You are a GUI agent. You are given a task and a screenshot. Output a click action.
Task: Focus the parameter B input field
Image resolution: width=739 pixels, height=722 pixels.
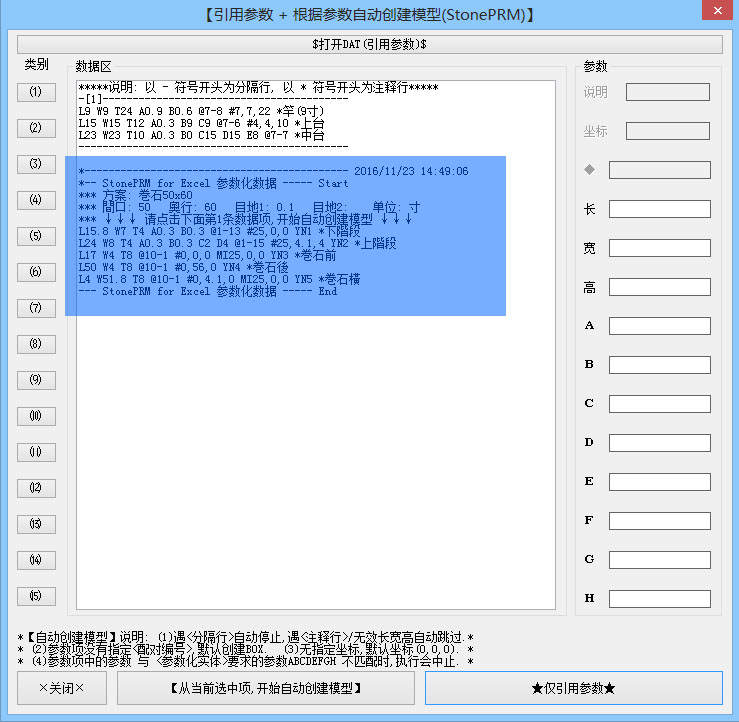(660, 365)
